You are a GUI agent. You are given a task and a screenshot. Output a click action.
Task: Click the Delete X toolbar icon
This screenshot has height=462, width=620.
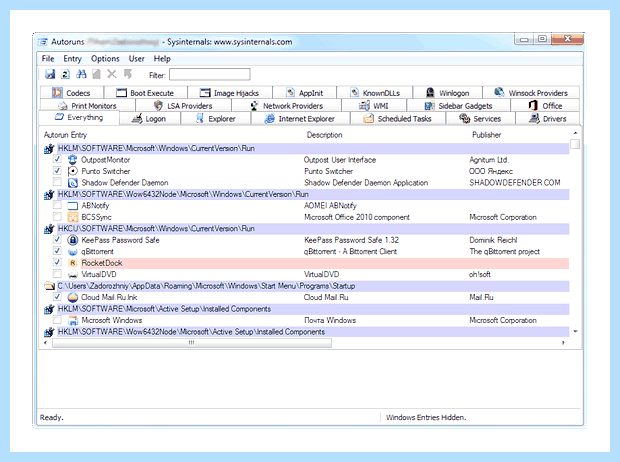(112, 74)
